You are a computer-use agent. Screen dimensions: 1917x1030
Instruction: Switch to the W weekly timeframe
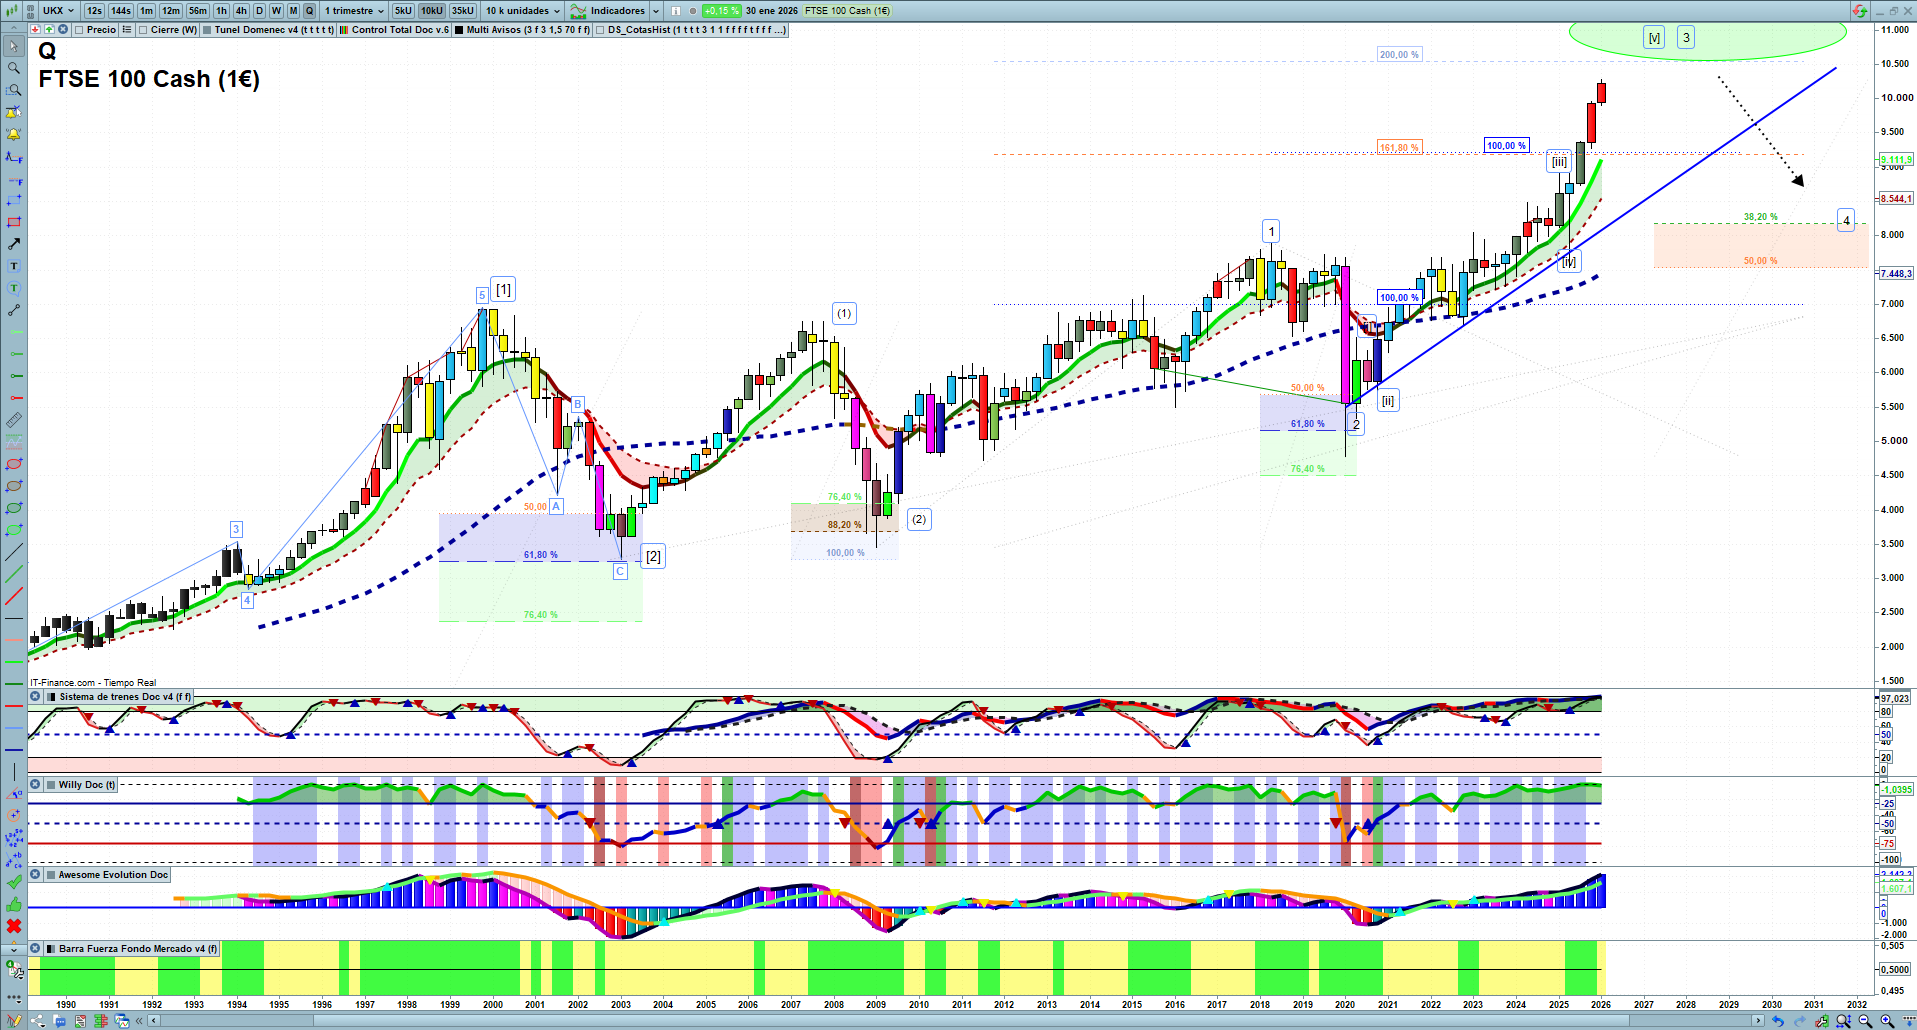(276, 11)
